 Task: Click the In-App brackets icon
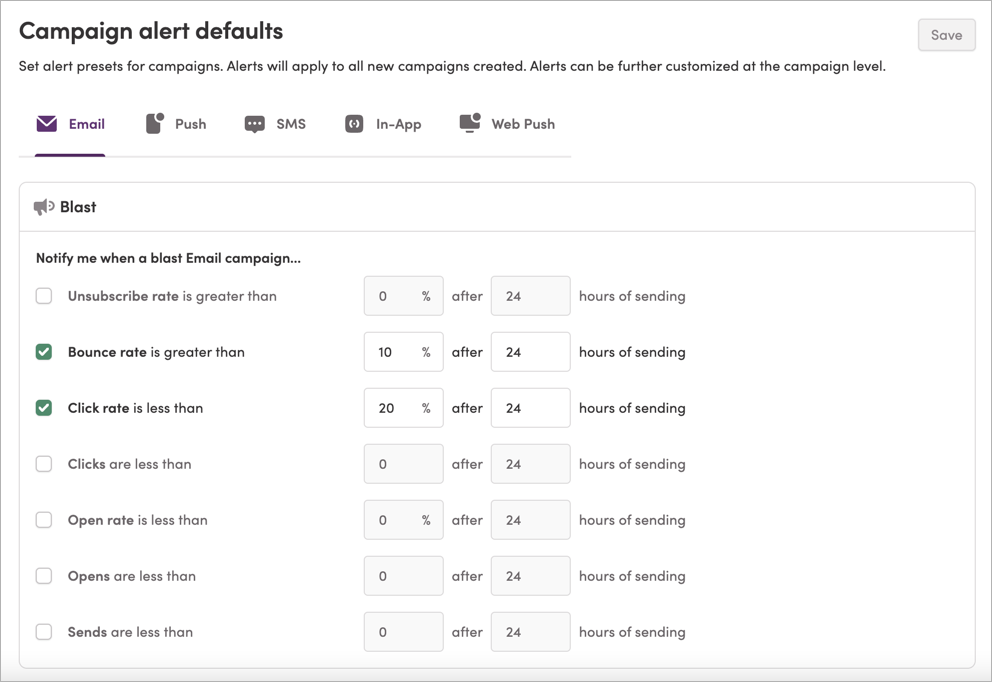pos(356,123)
